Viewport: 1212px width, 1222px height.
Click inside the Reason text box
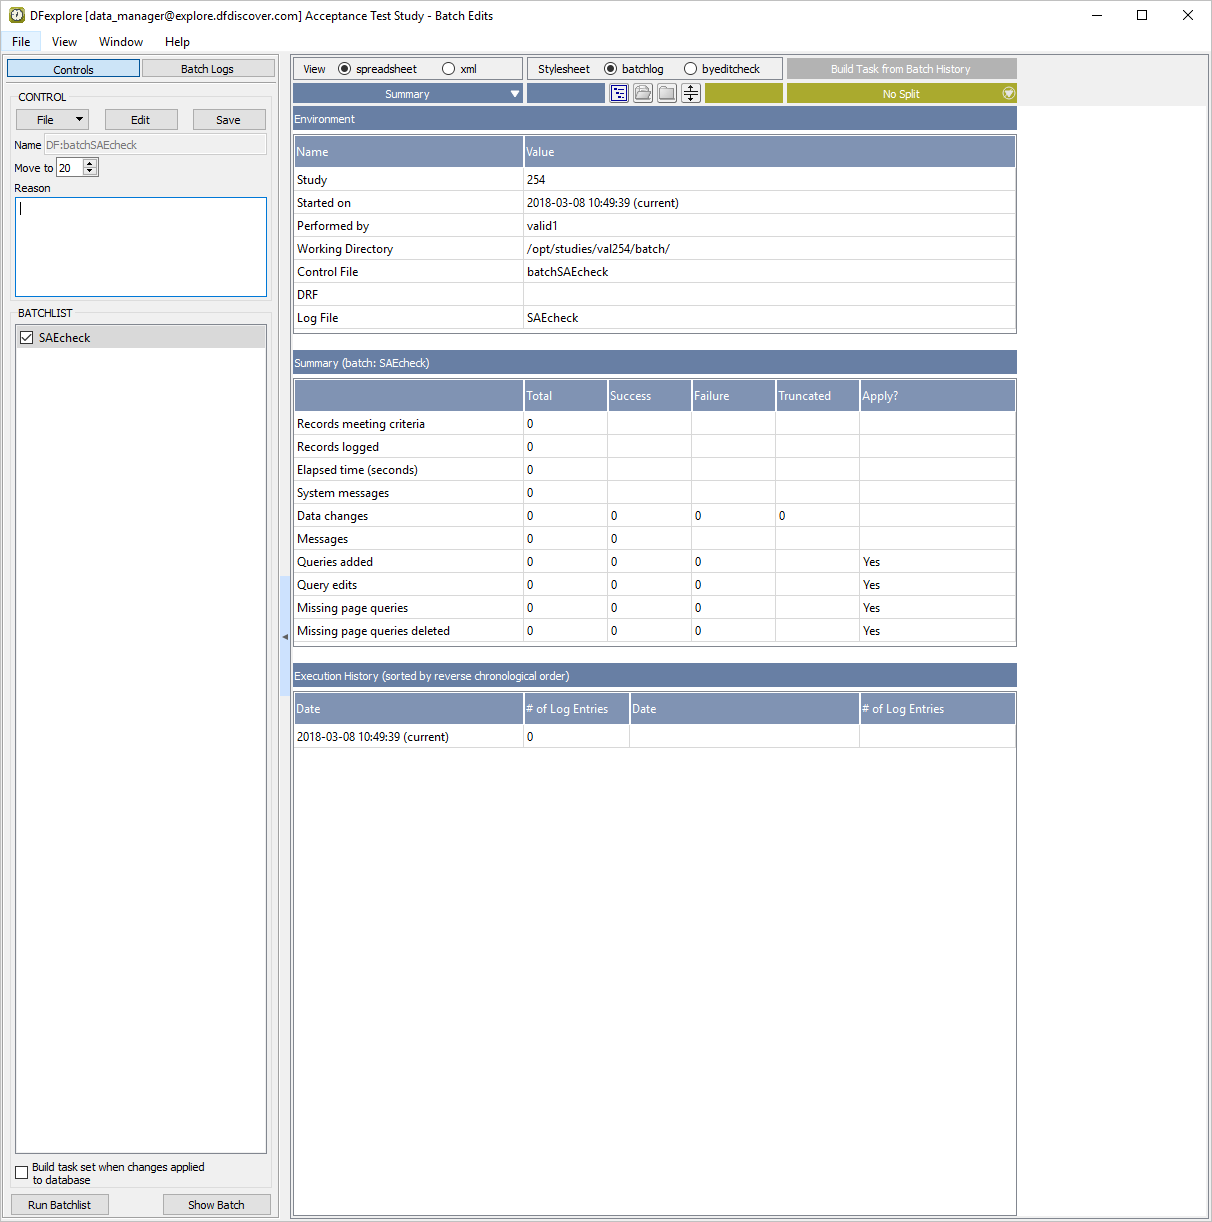(141, 247)
